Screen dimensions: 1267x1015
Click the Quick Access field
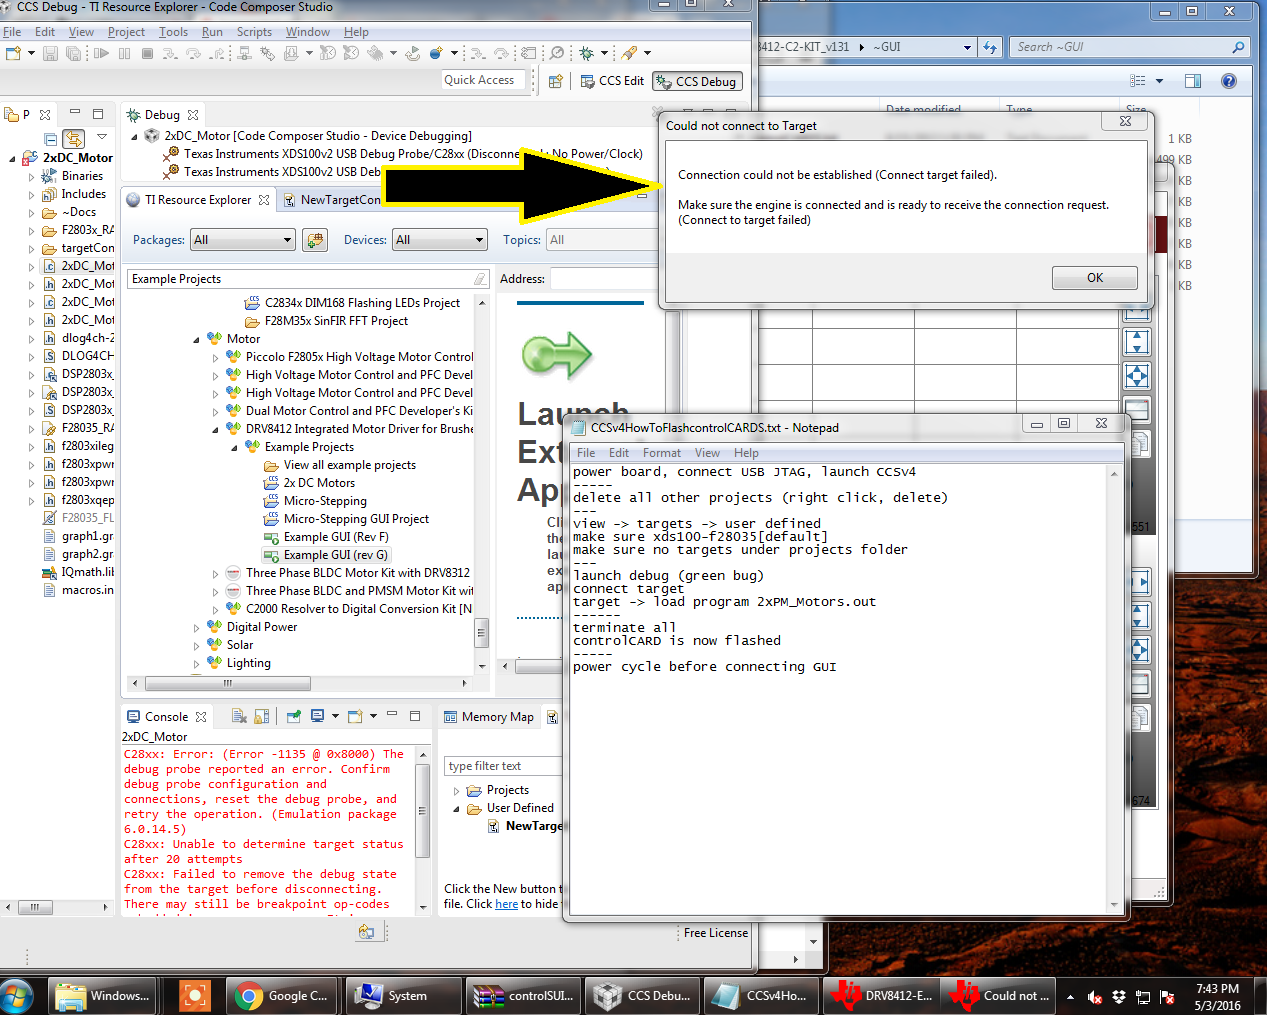(484, 80)
